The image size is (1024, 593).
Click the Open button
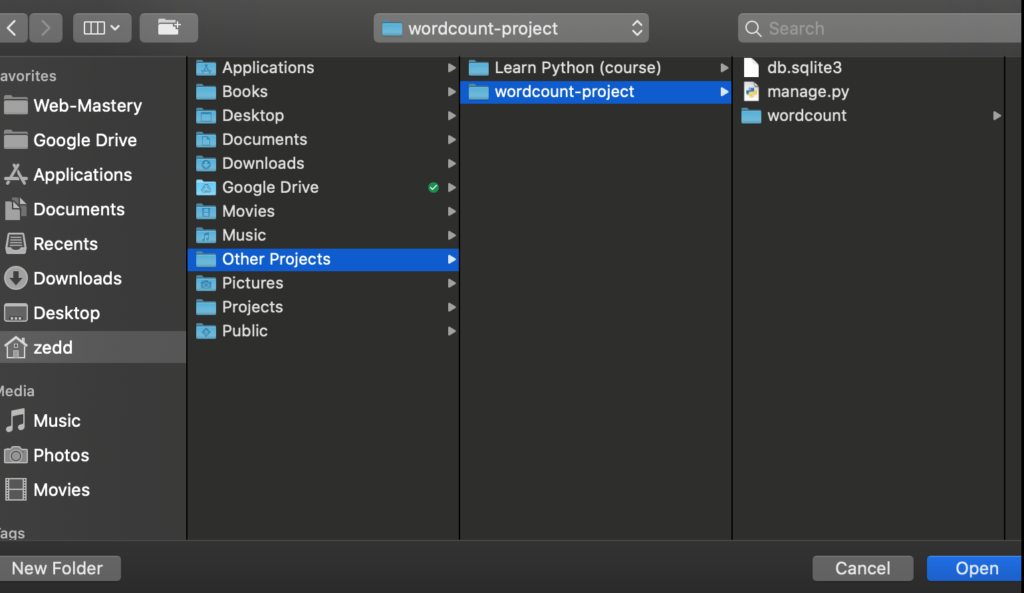(976, 568)
